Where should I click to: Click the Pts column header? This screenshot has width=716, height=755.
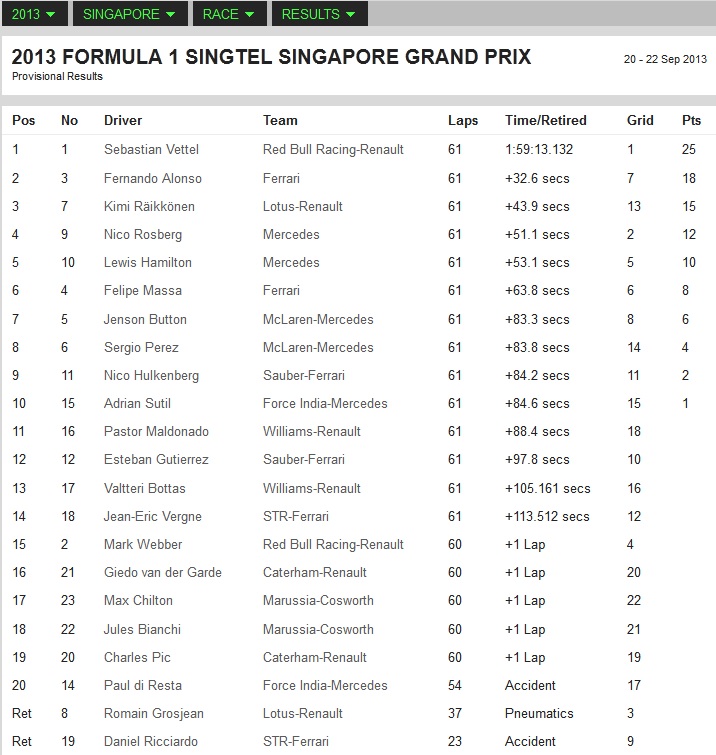(691, 120)
